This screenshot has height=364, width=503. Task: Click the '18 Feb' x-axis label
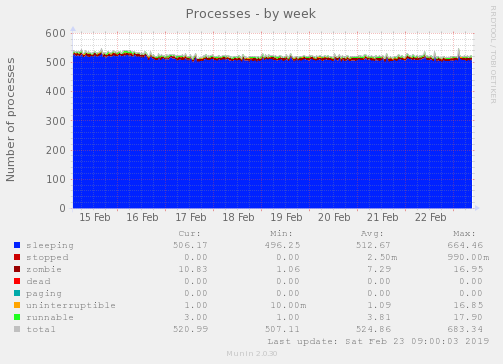(x=238, y=217)
